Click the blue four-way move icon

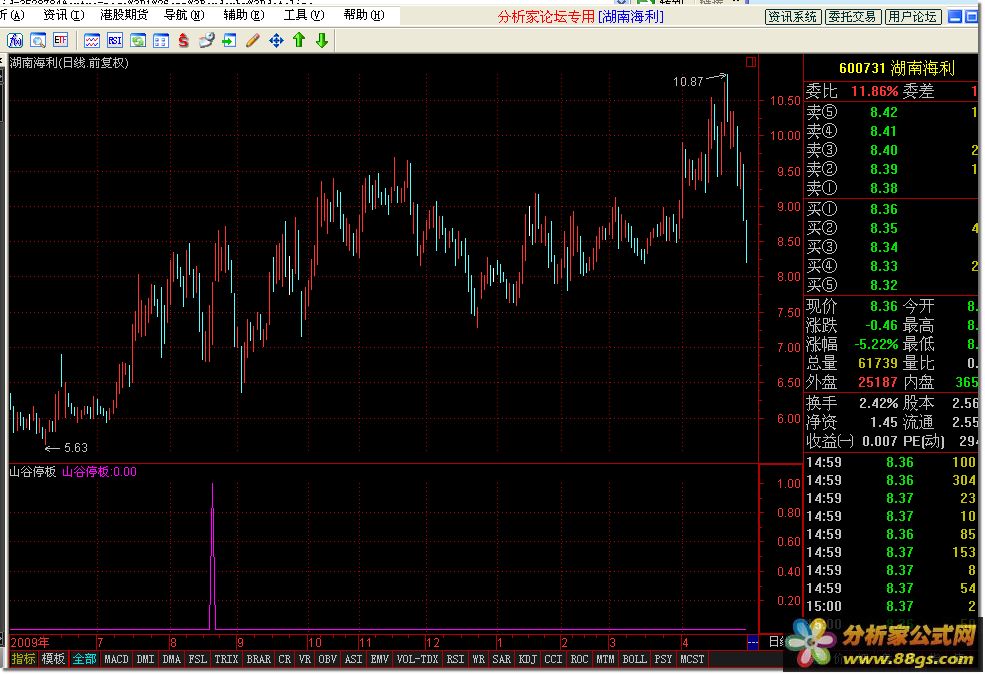[276, 41]
